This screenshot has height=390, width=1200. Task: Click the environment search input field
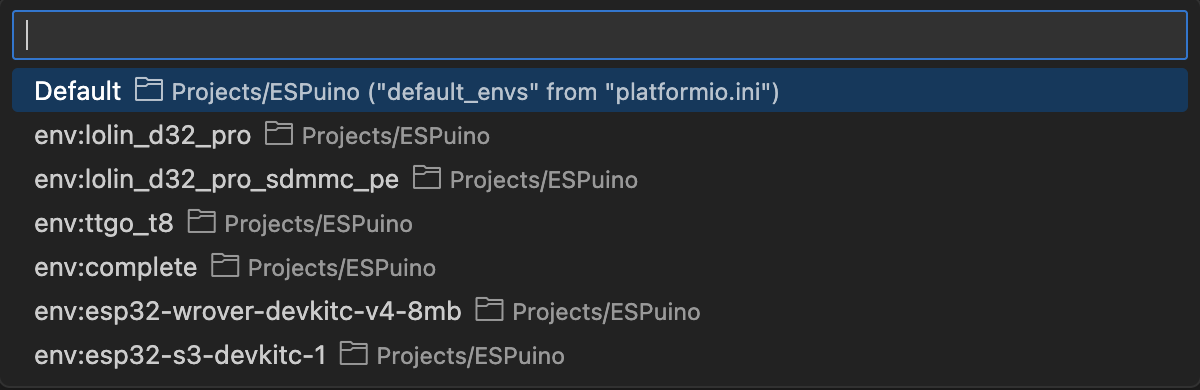600,36
